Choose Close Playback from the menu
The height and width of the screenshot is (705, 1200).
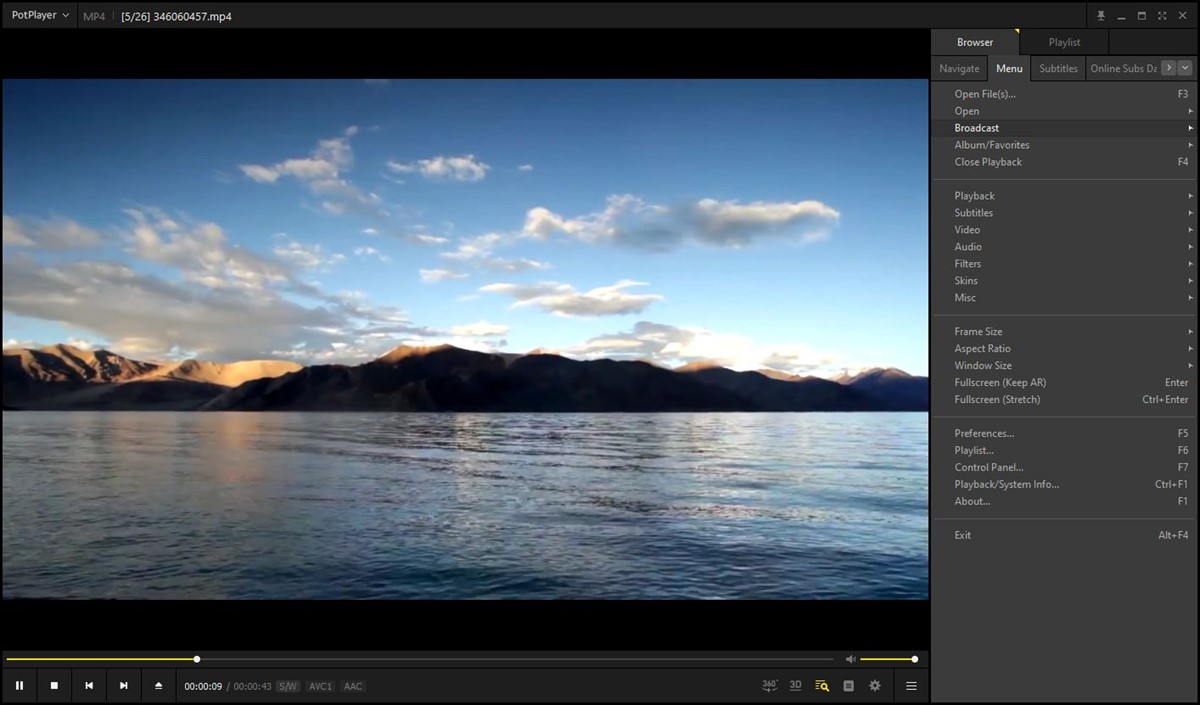[x=1064, y=162]
